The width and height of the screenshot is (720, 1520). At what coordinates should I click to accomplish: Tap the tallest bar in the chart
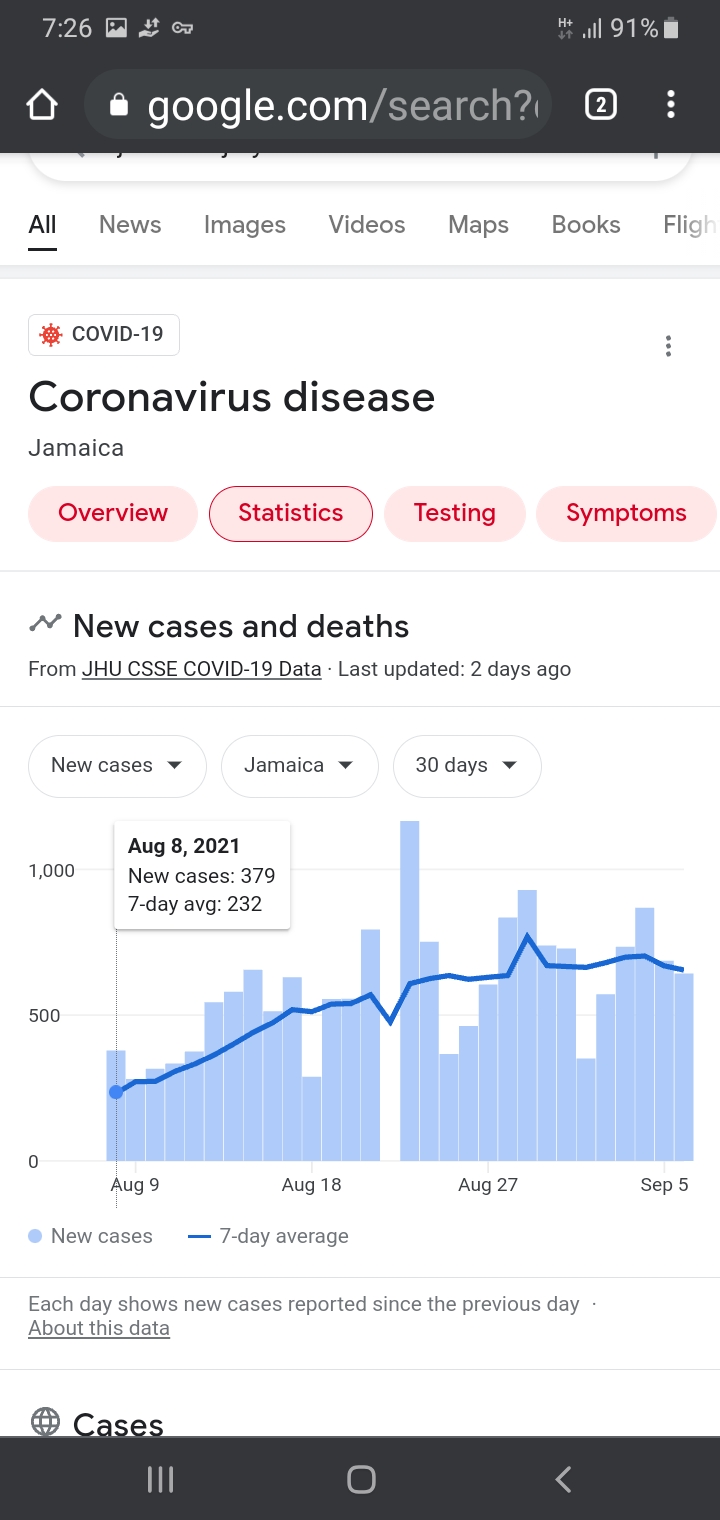(409, 990)
